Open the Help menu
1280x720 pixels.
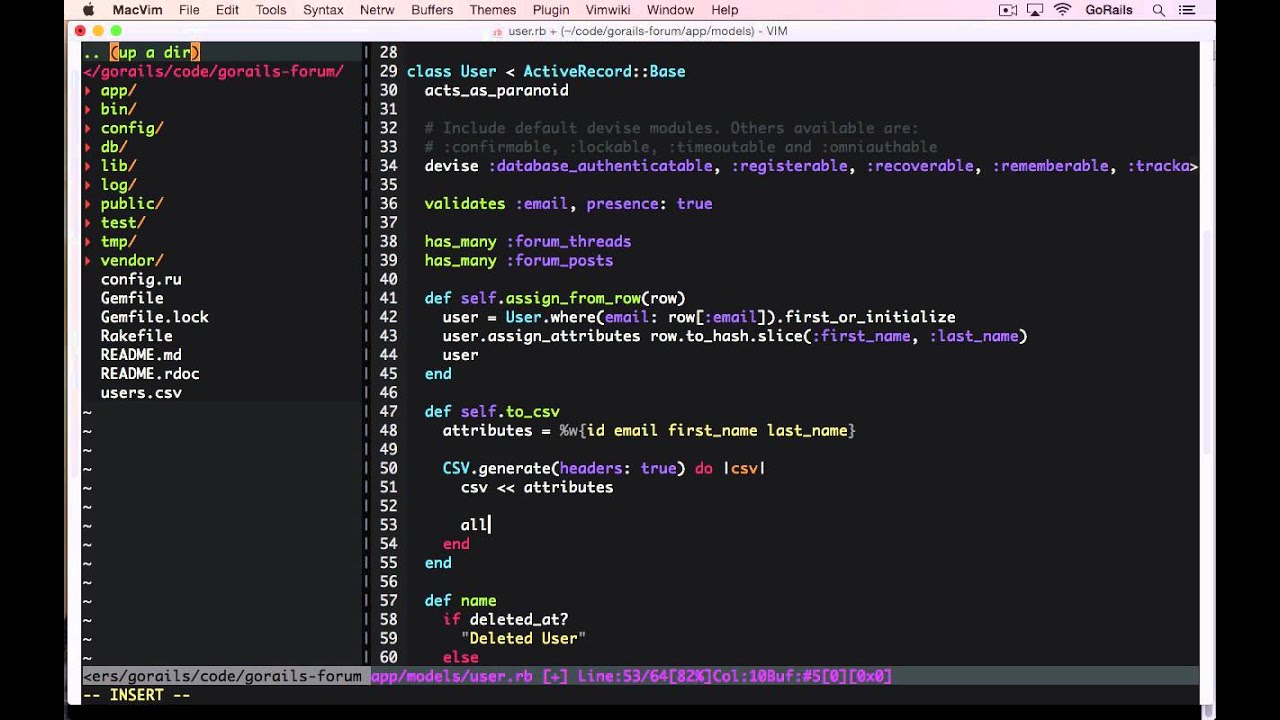coord(724,10)
